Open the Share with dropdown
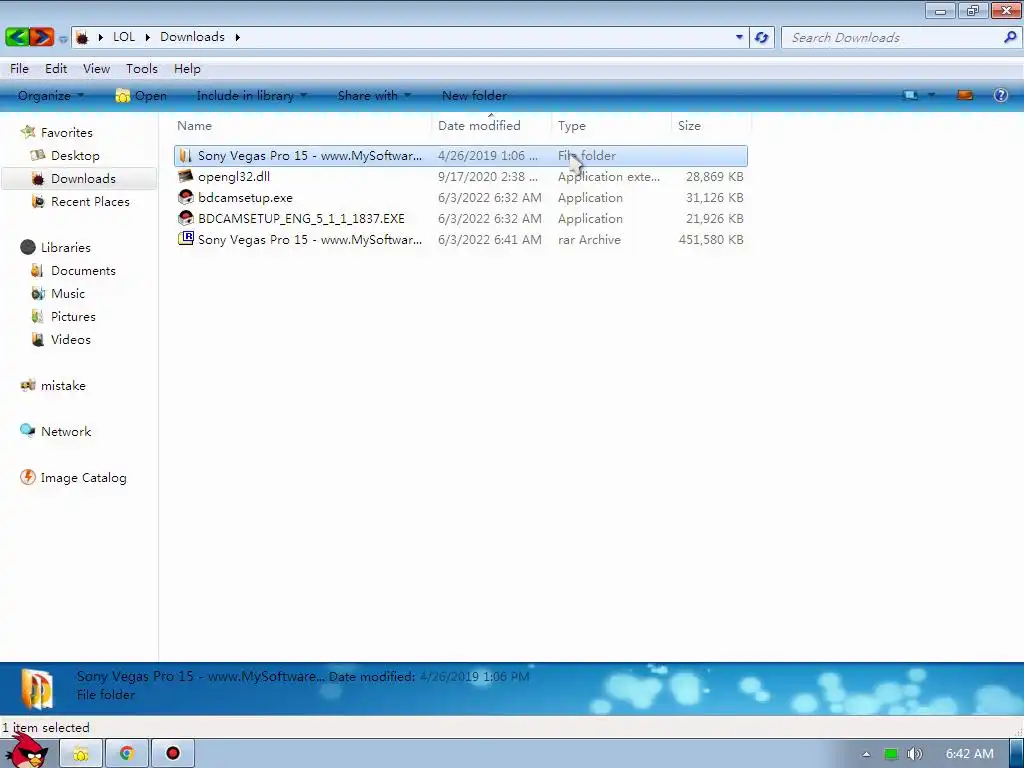The image size is (1024, 768). click(374, 95)
